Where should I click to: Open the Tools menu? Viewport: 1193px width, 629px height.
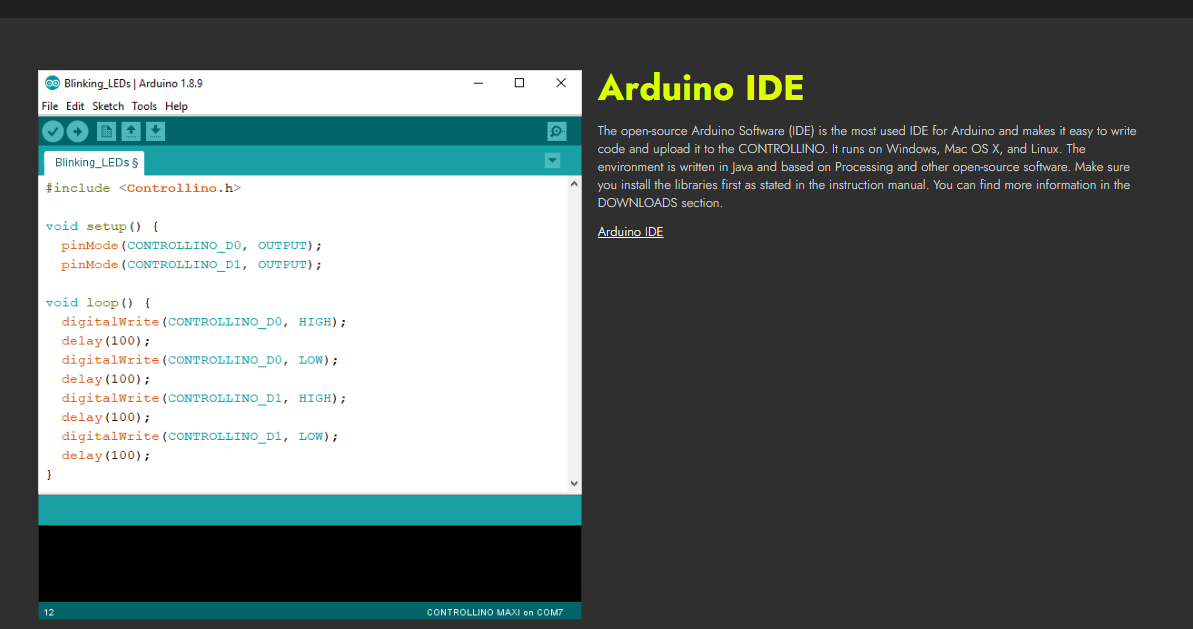coord(144,106)
